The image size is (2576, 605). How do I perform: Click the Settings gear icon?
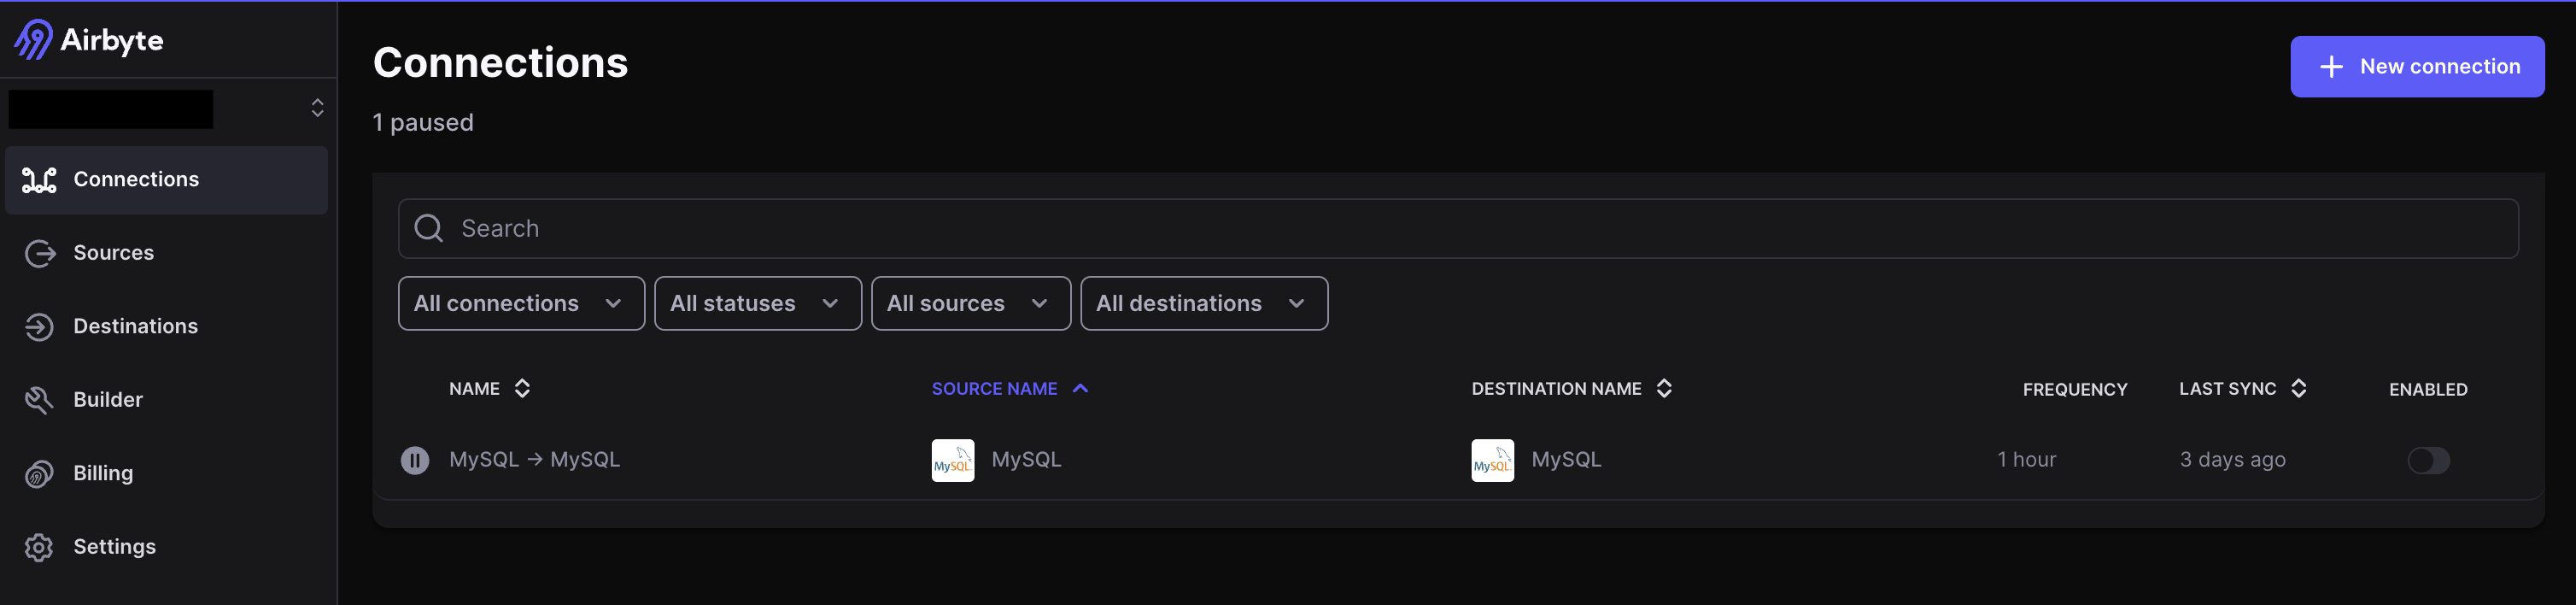point(39,547)
